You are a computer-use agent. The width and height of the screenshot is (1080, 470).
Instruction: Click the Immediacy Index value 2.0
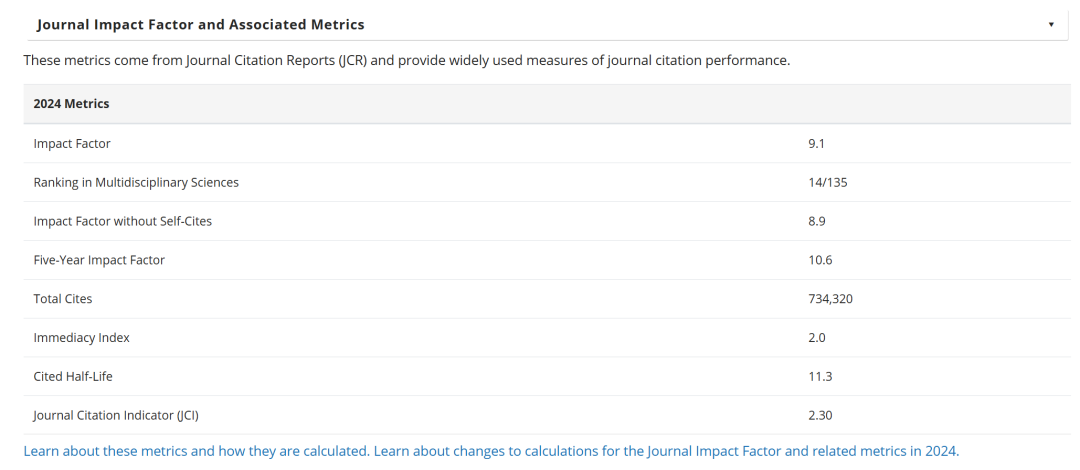point(816,338)
